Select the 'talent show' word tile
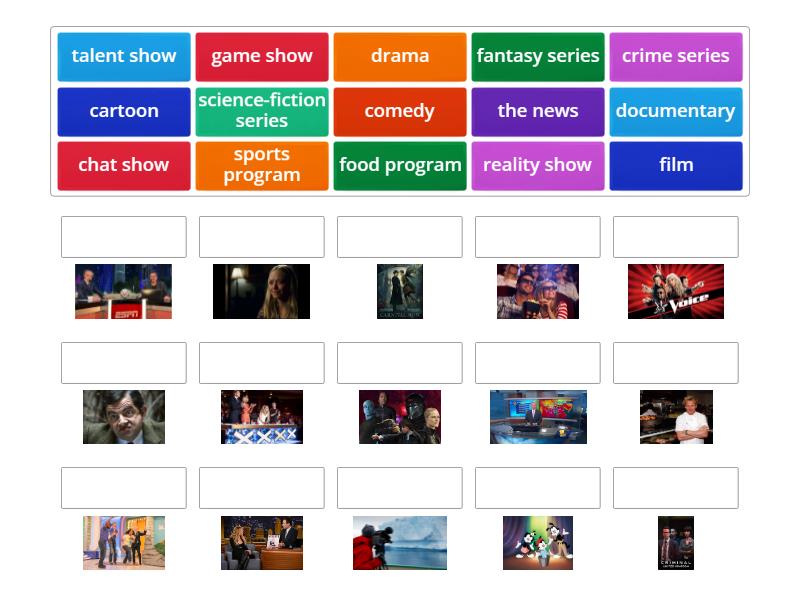 tap(122, 56)
